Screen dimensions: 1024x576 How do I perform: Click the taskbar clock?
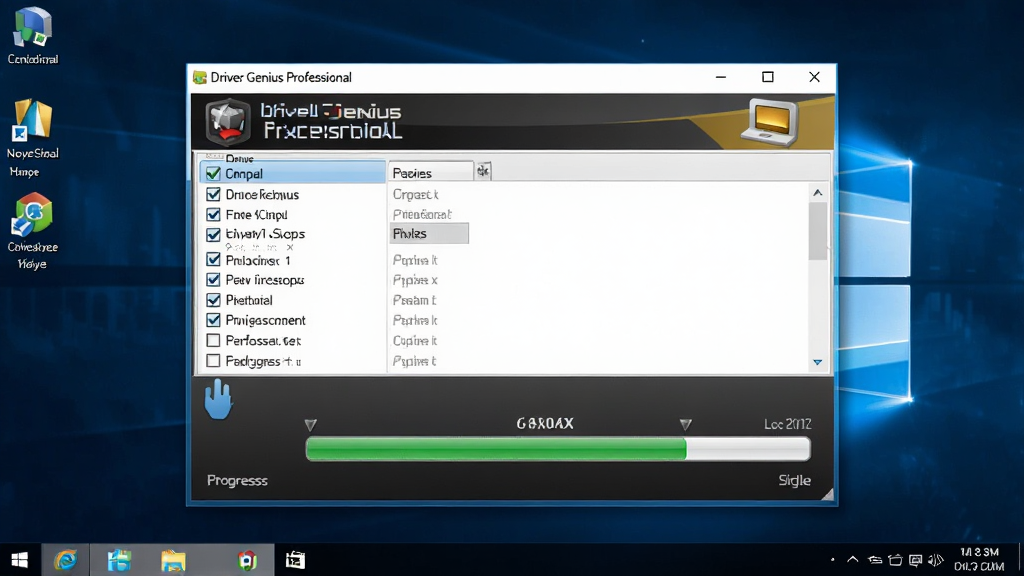pos(979,560)
